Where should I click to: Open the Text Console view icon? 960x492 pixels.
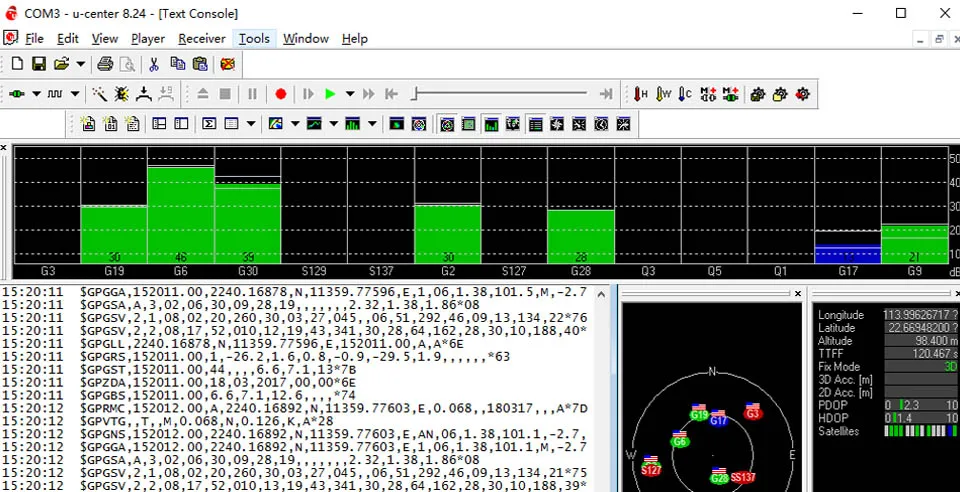point(132,124)
